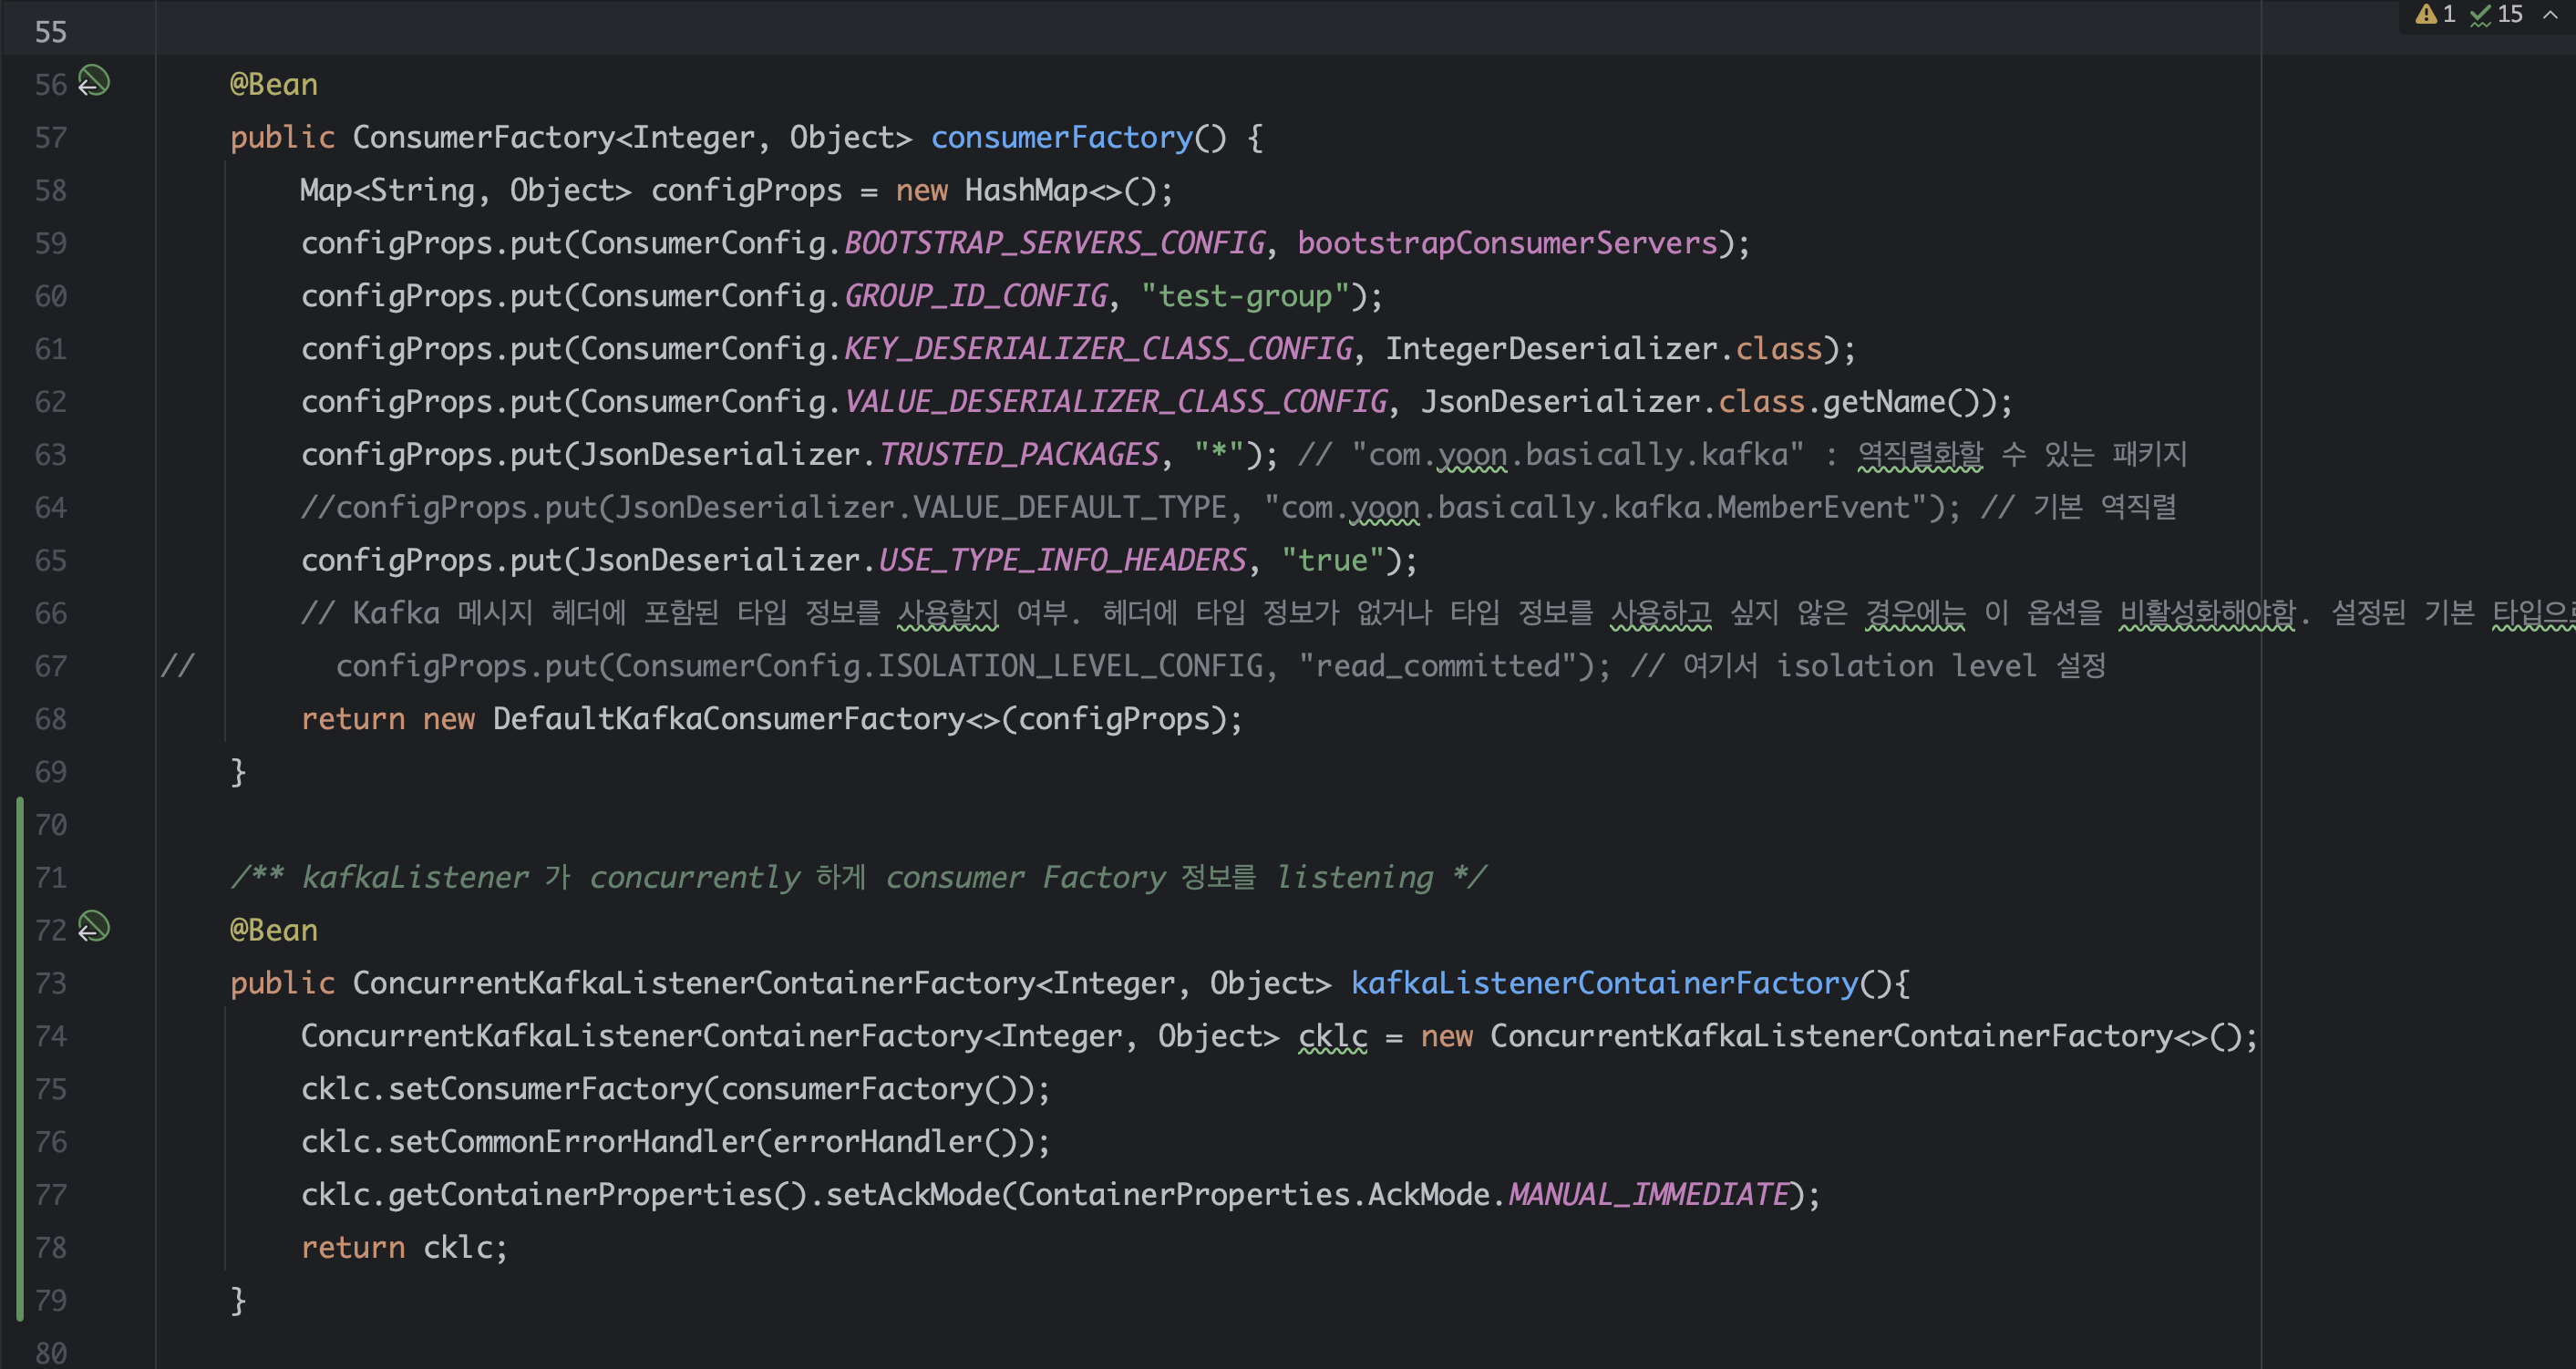Click the MANUAL_IMMEDIATE constant on line 77
This screenshot has height=1369, width=2576.
1648,1195
